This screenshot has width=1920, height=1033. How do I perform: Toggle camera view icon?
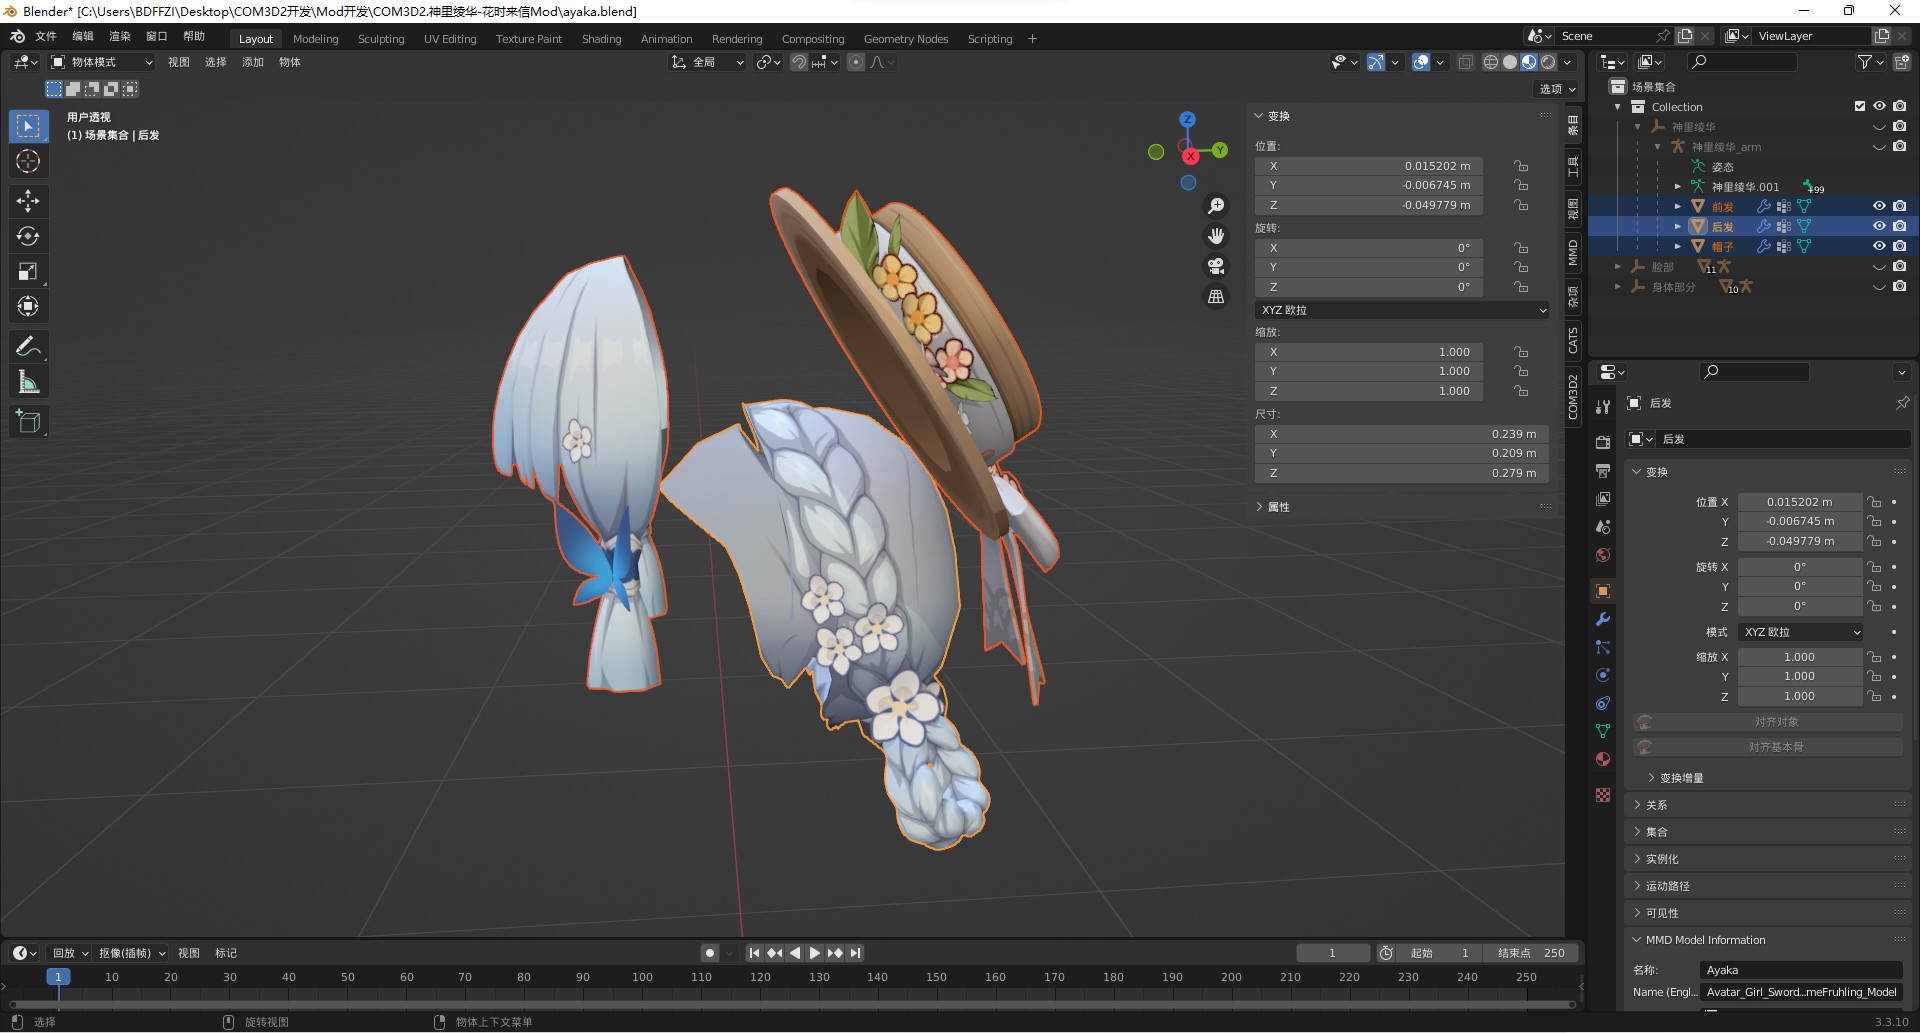[x=1216, y=266]
